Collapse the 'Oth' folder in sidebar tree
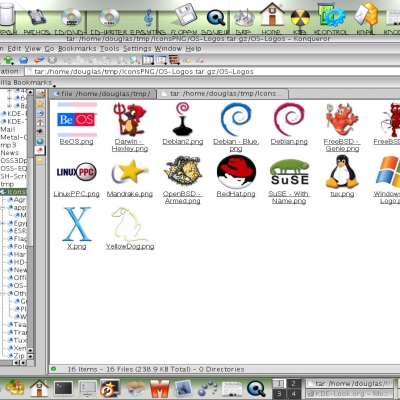Screen dimensions: 400x400 click(3, 294)
